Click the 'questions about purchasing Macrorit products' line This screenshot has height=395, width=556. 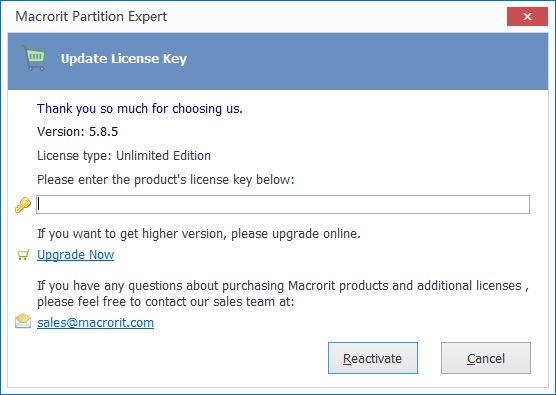click(x=283, y=286)
